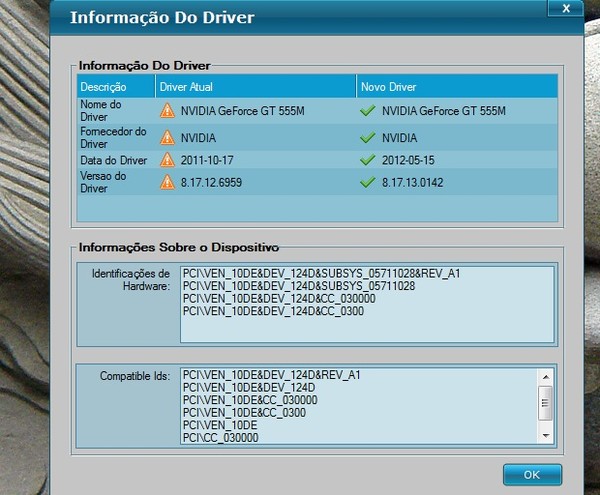
Task: Click green checkmark next to 2012-05-15
Action: tap(367, 160)
